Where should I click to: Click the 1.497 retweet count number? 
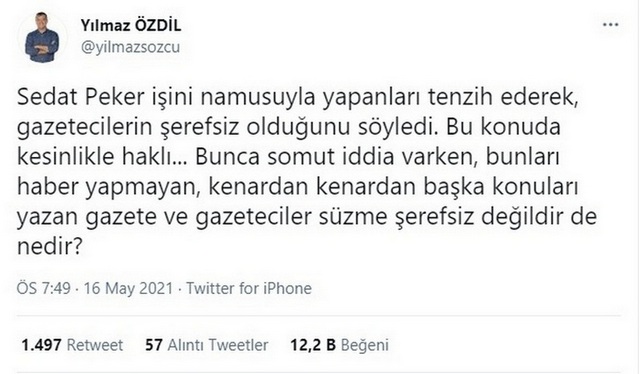click(x=41, y=345)
